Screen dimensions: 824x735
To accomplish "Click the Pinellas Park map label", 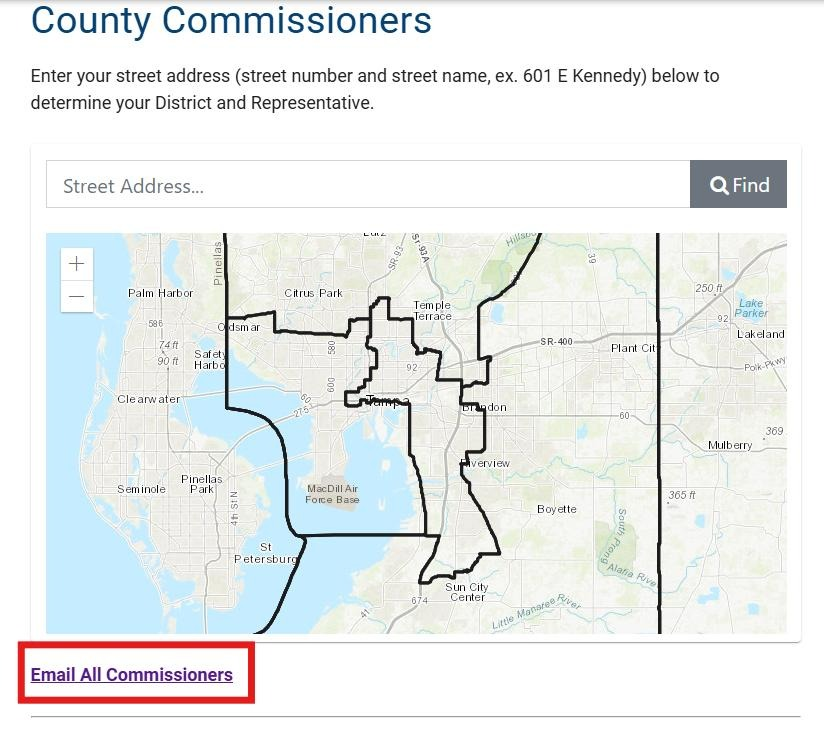I will click(x=202, y=484).
